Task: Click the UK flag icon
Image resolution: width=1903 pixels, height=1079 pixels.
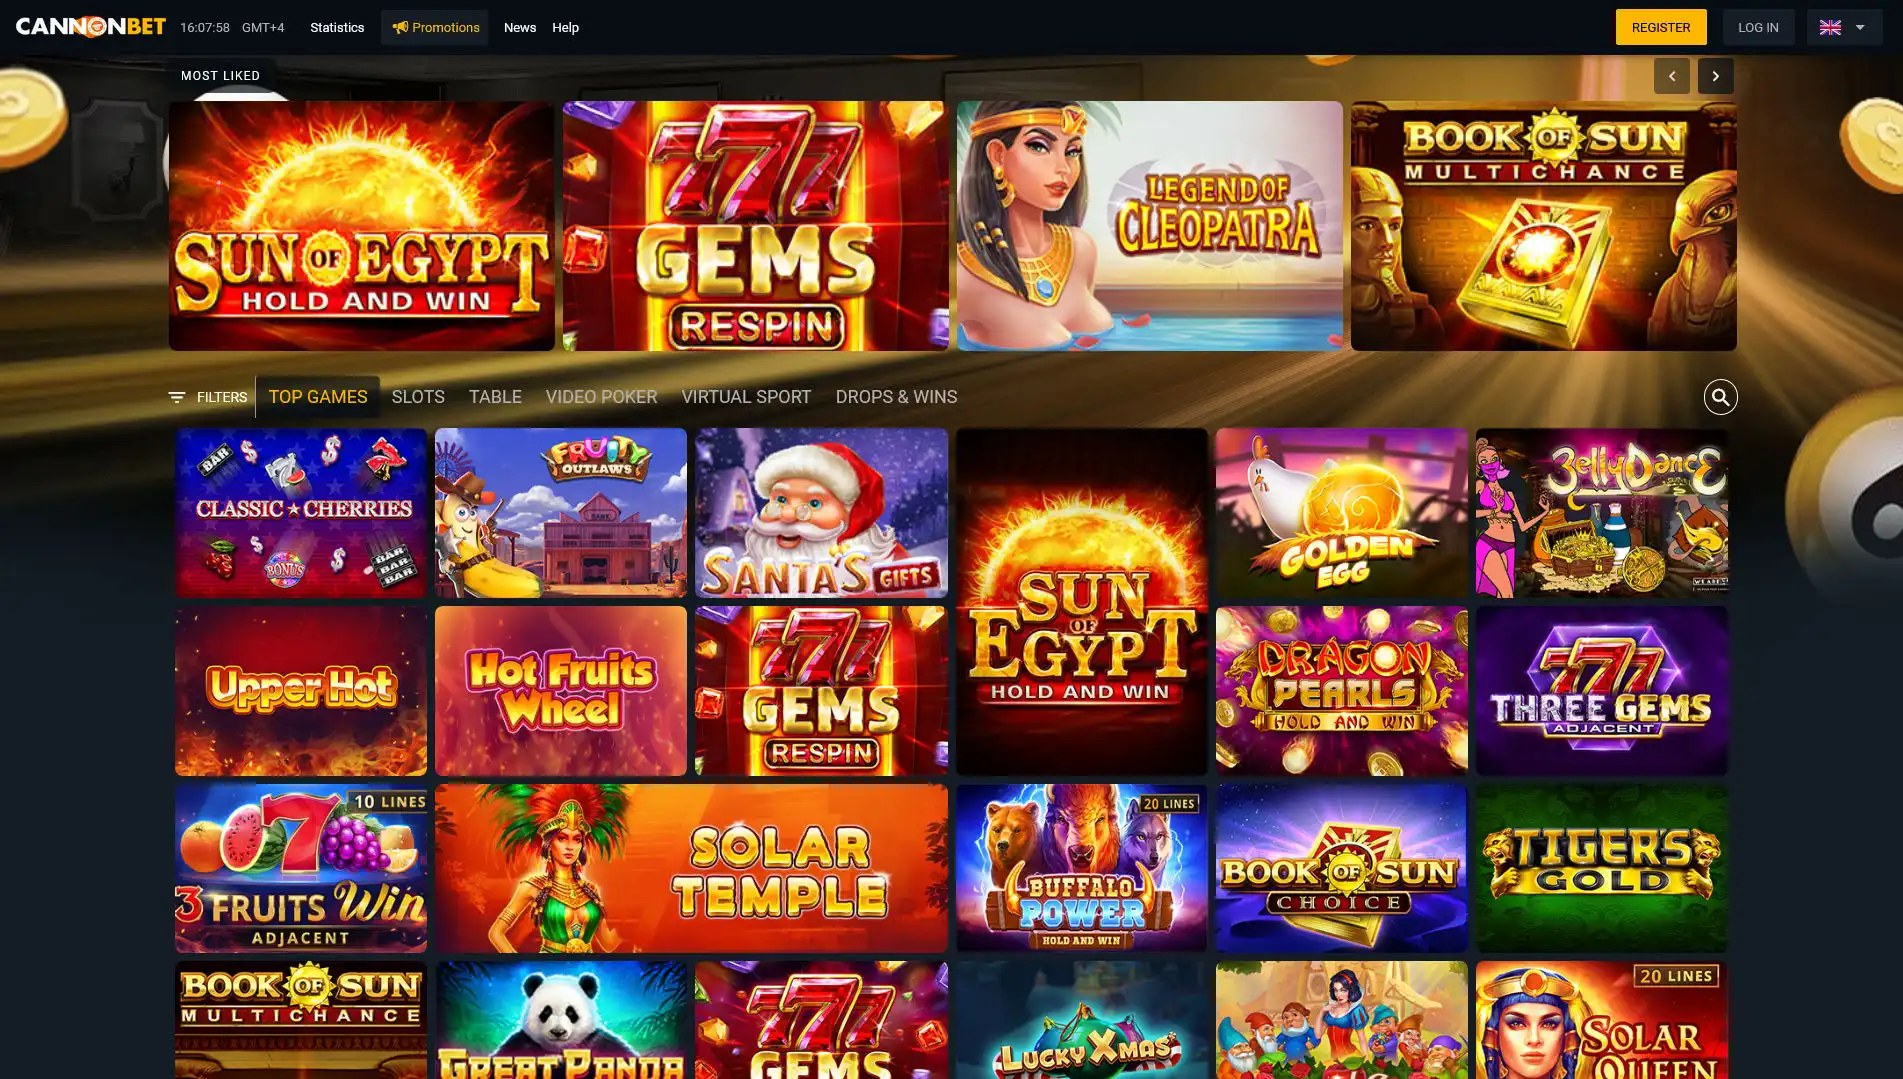Action: (x=1830, y=27)
